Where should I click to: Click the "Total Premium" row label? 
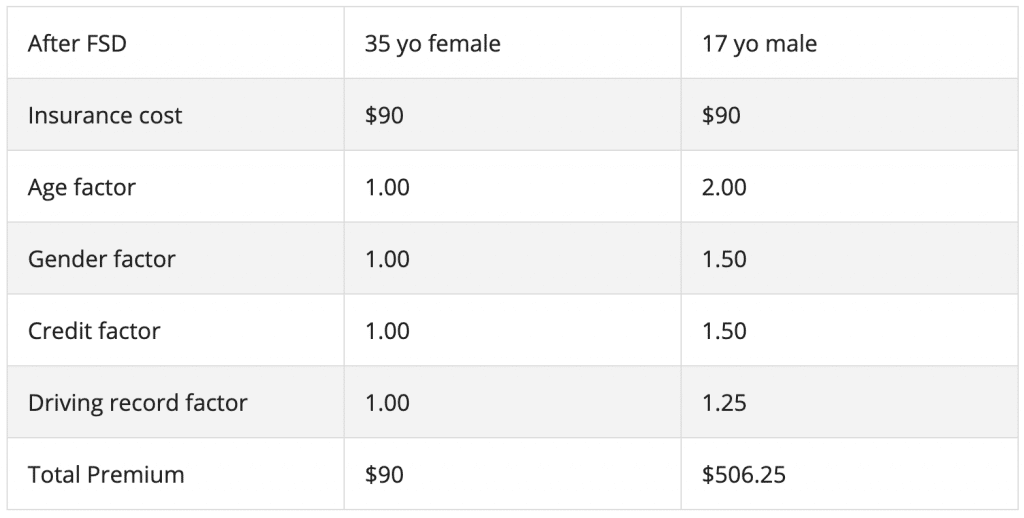coord(106,475)
